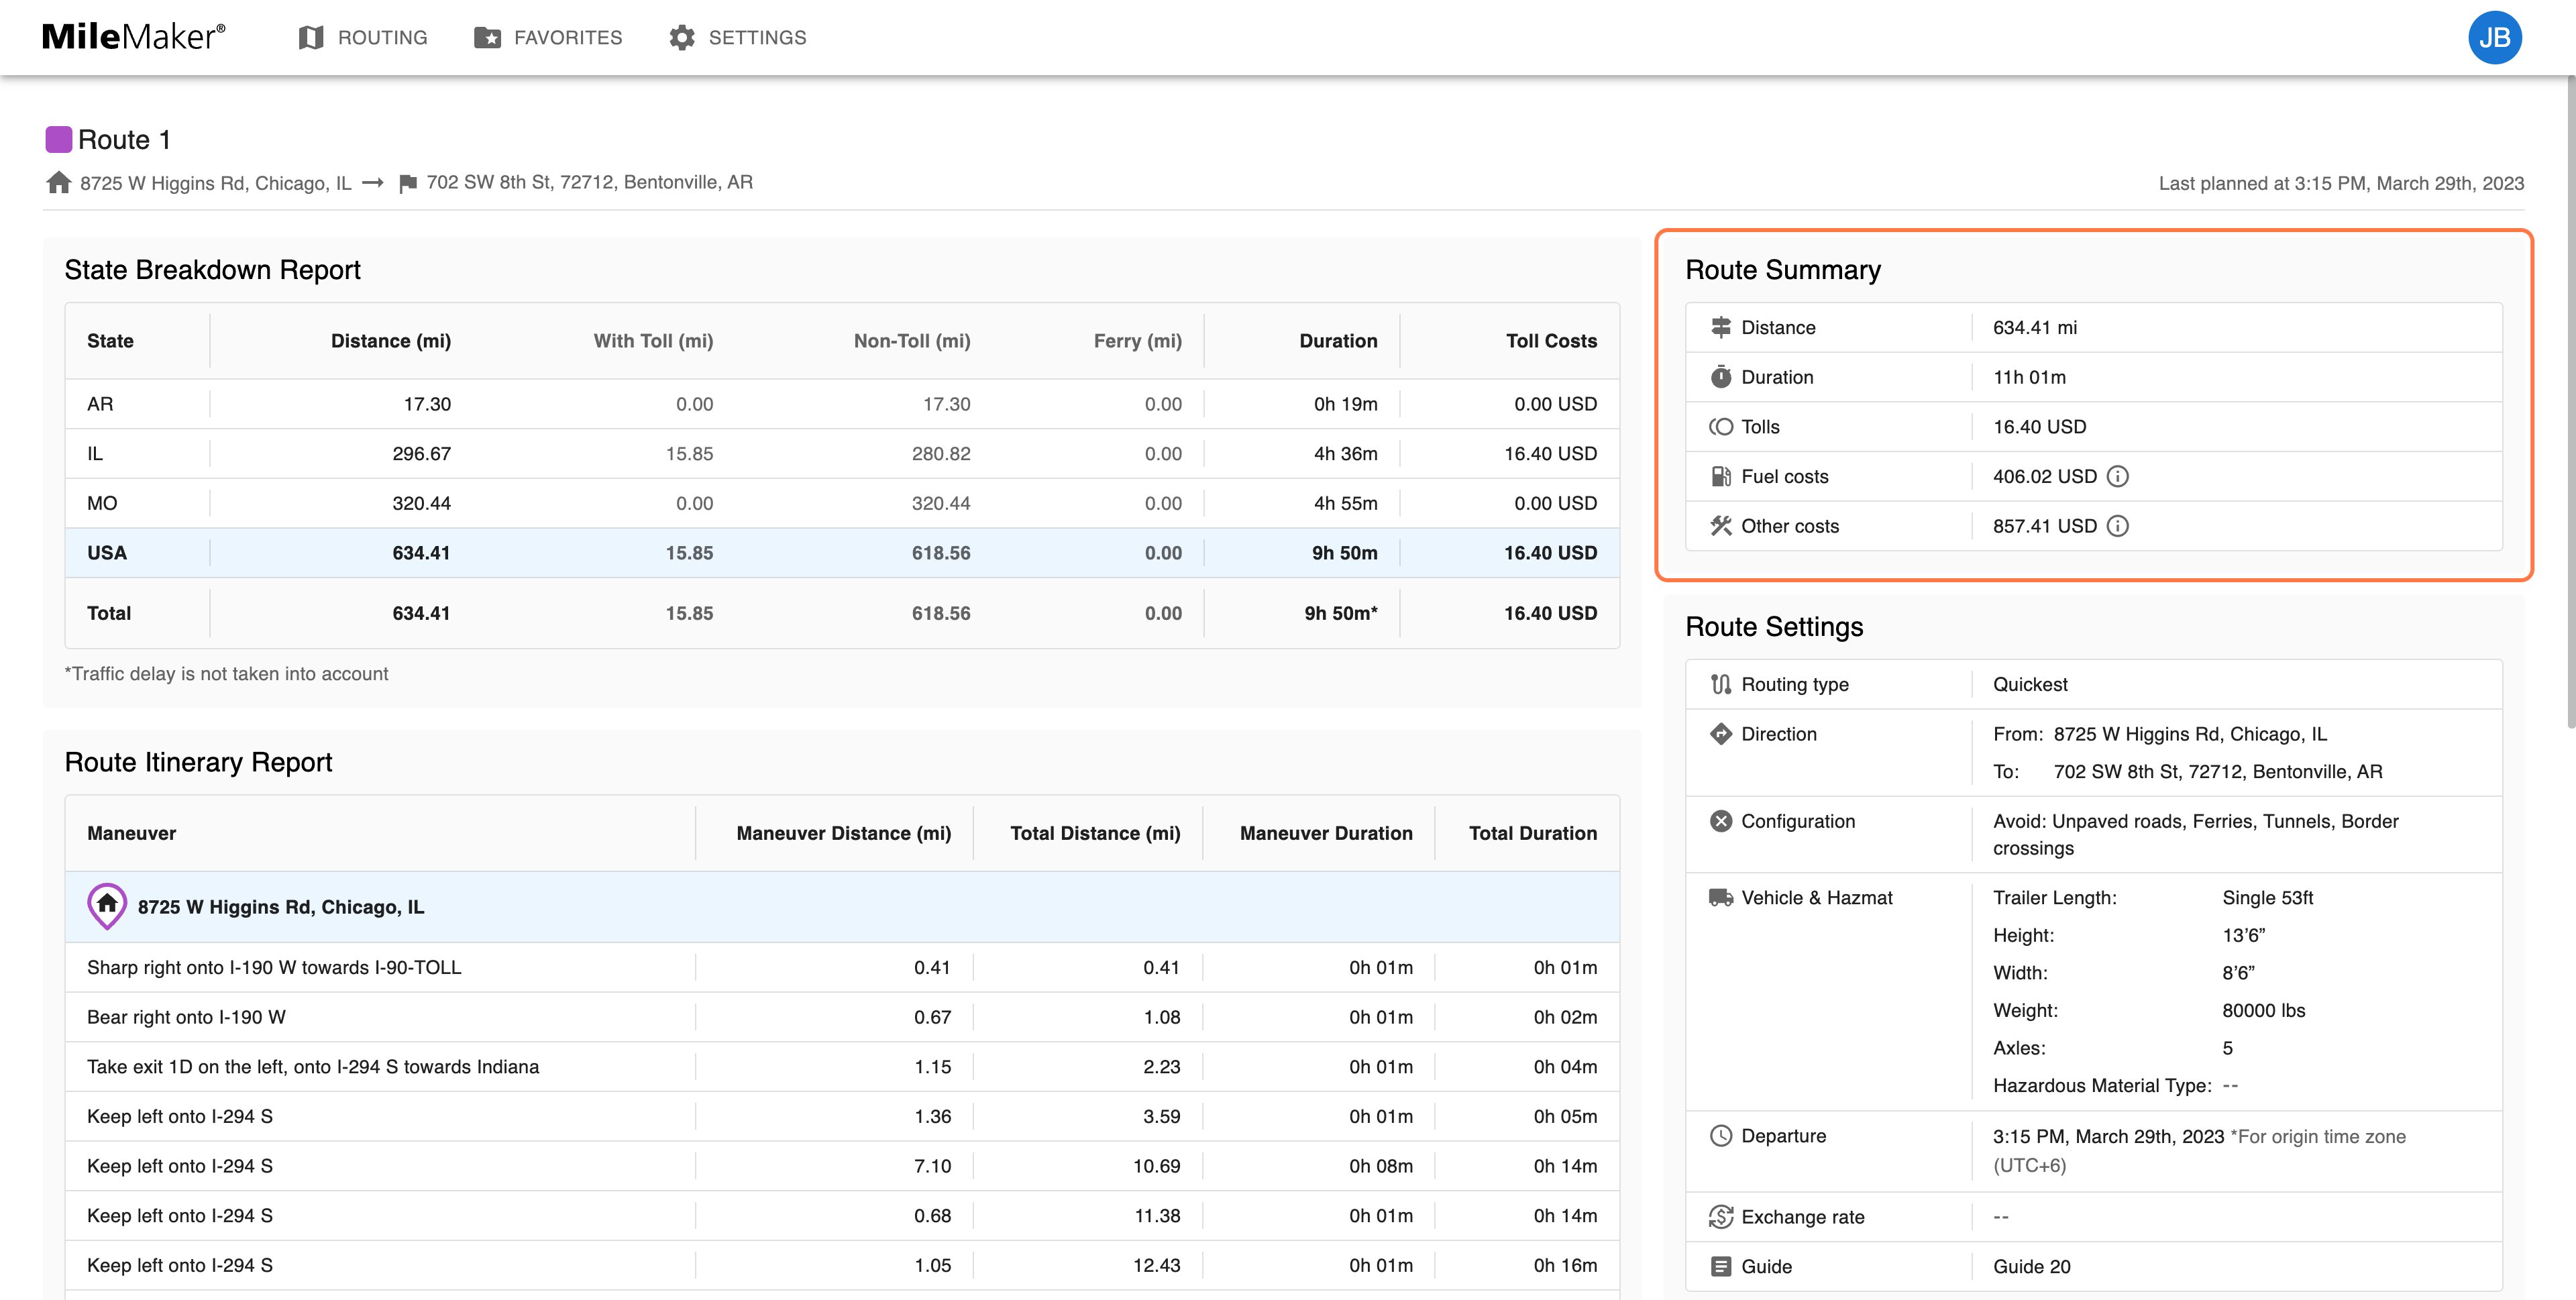2576x1300 pixels.
Task: Select the USA subtotal row
Action: click(x=842, y=553)
